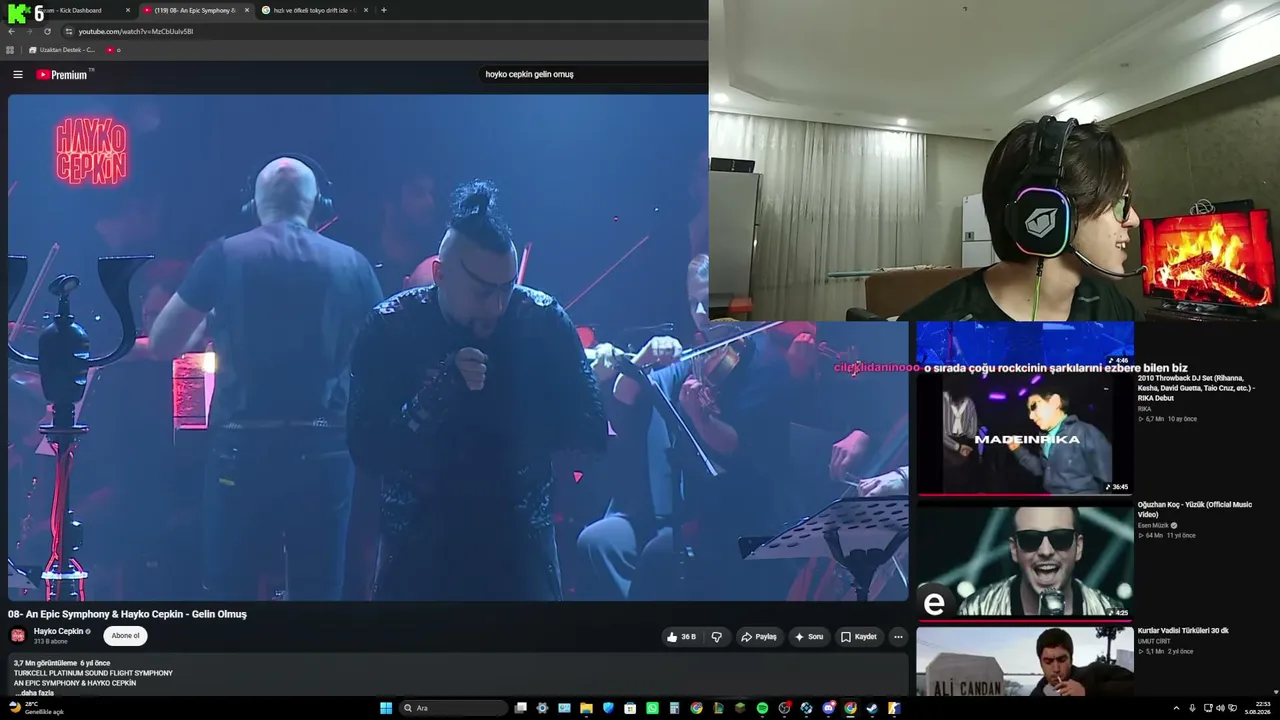Viewport: 1280px width, 720px height.
Task: Close the tokyo drift izle tab
Action: pyautogui.click(x=366, y=10)
